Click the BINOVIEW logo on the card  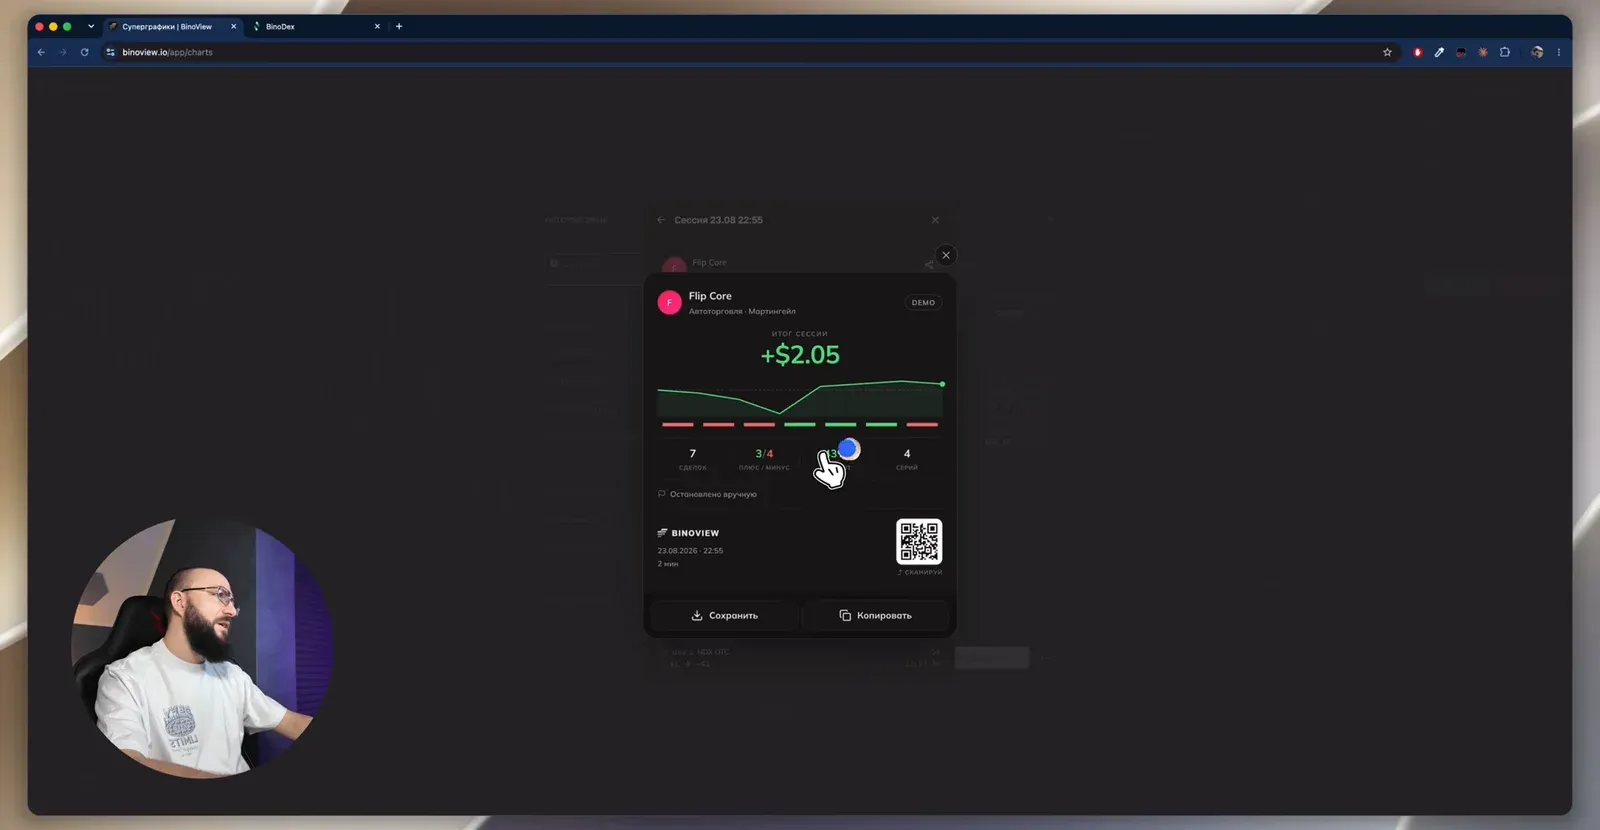[688, 533]
